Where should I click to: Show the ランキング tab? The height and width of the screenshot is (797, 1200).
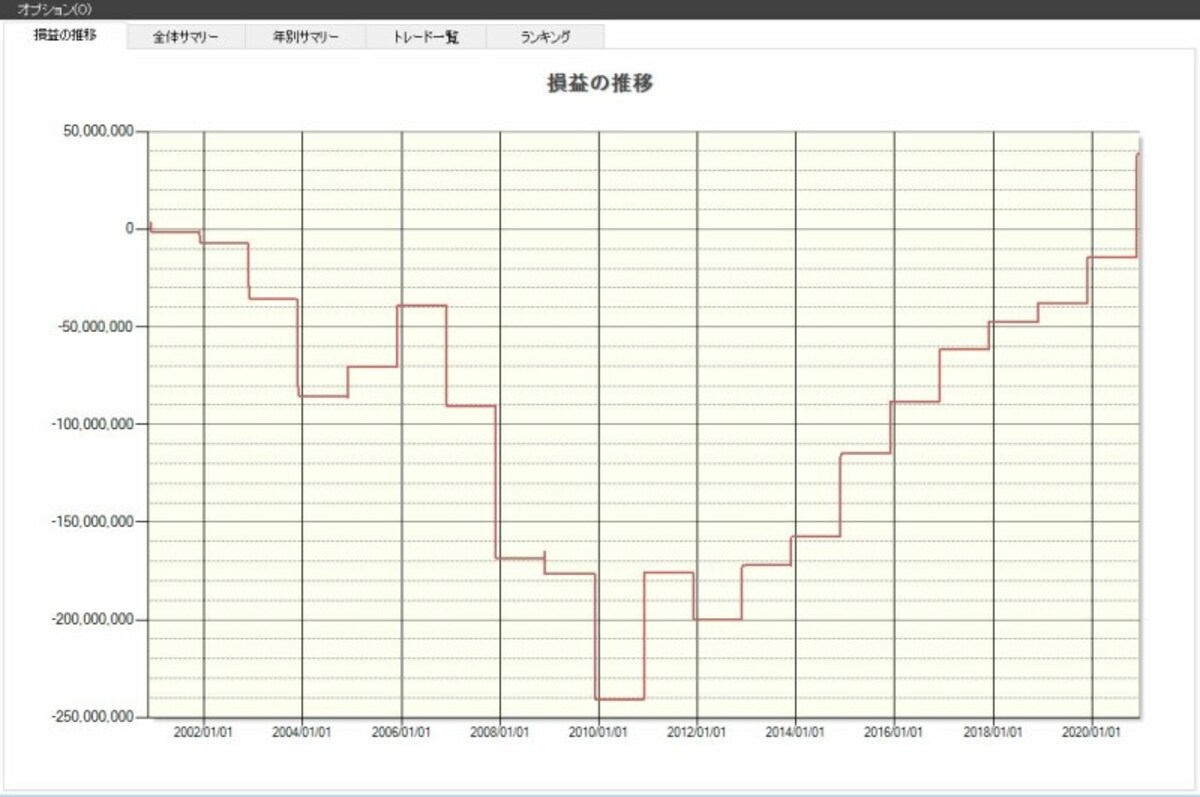point(545,37)
